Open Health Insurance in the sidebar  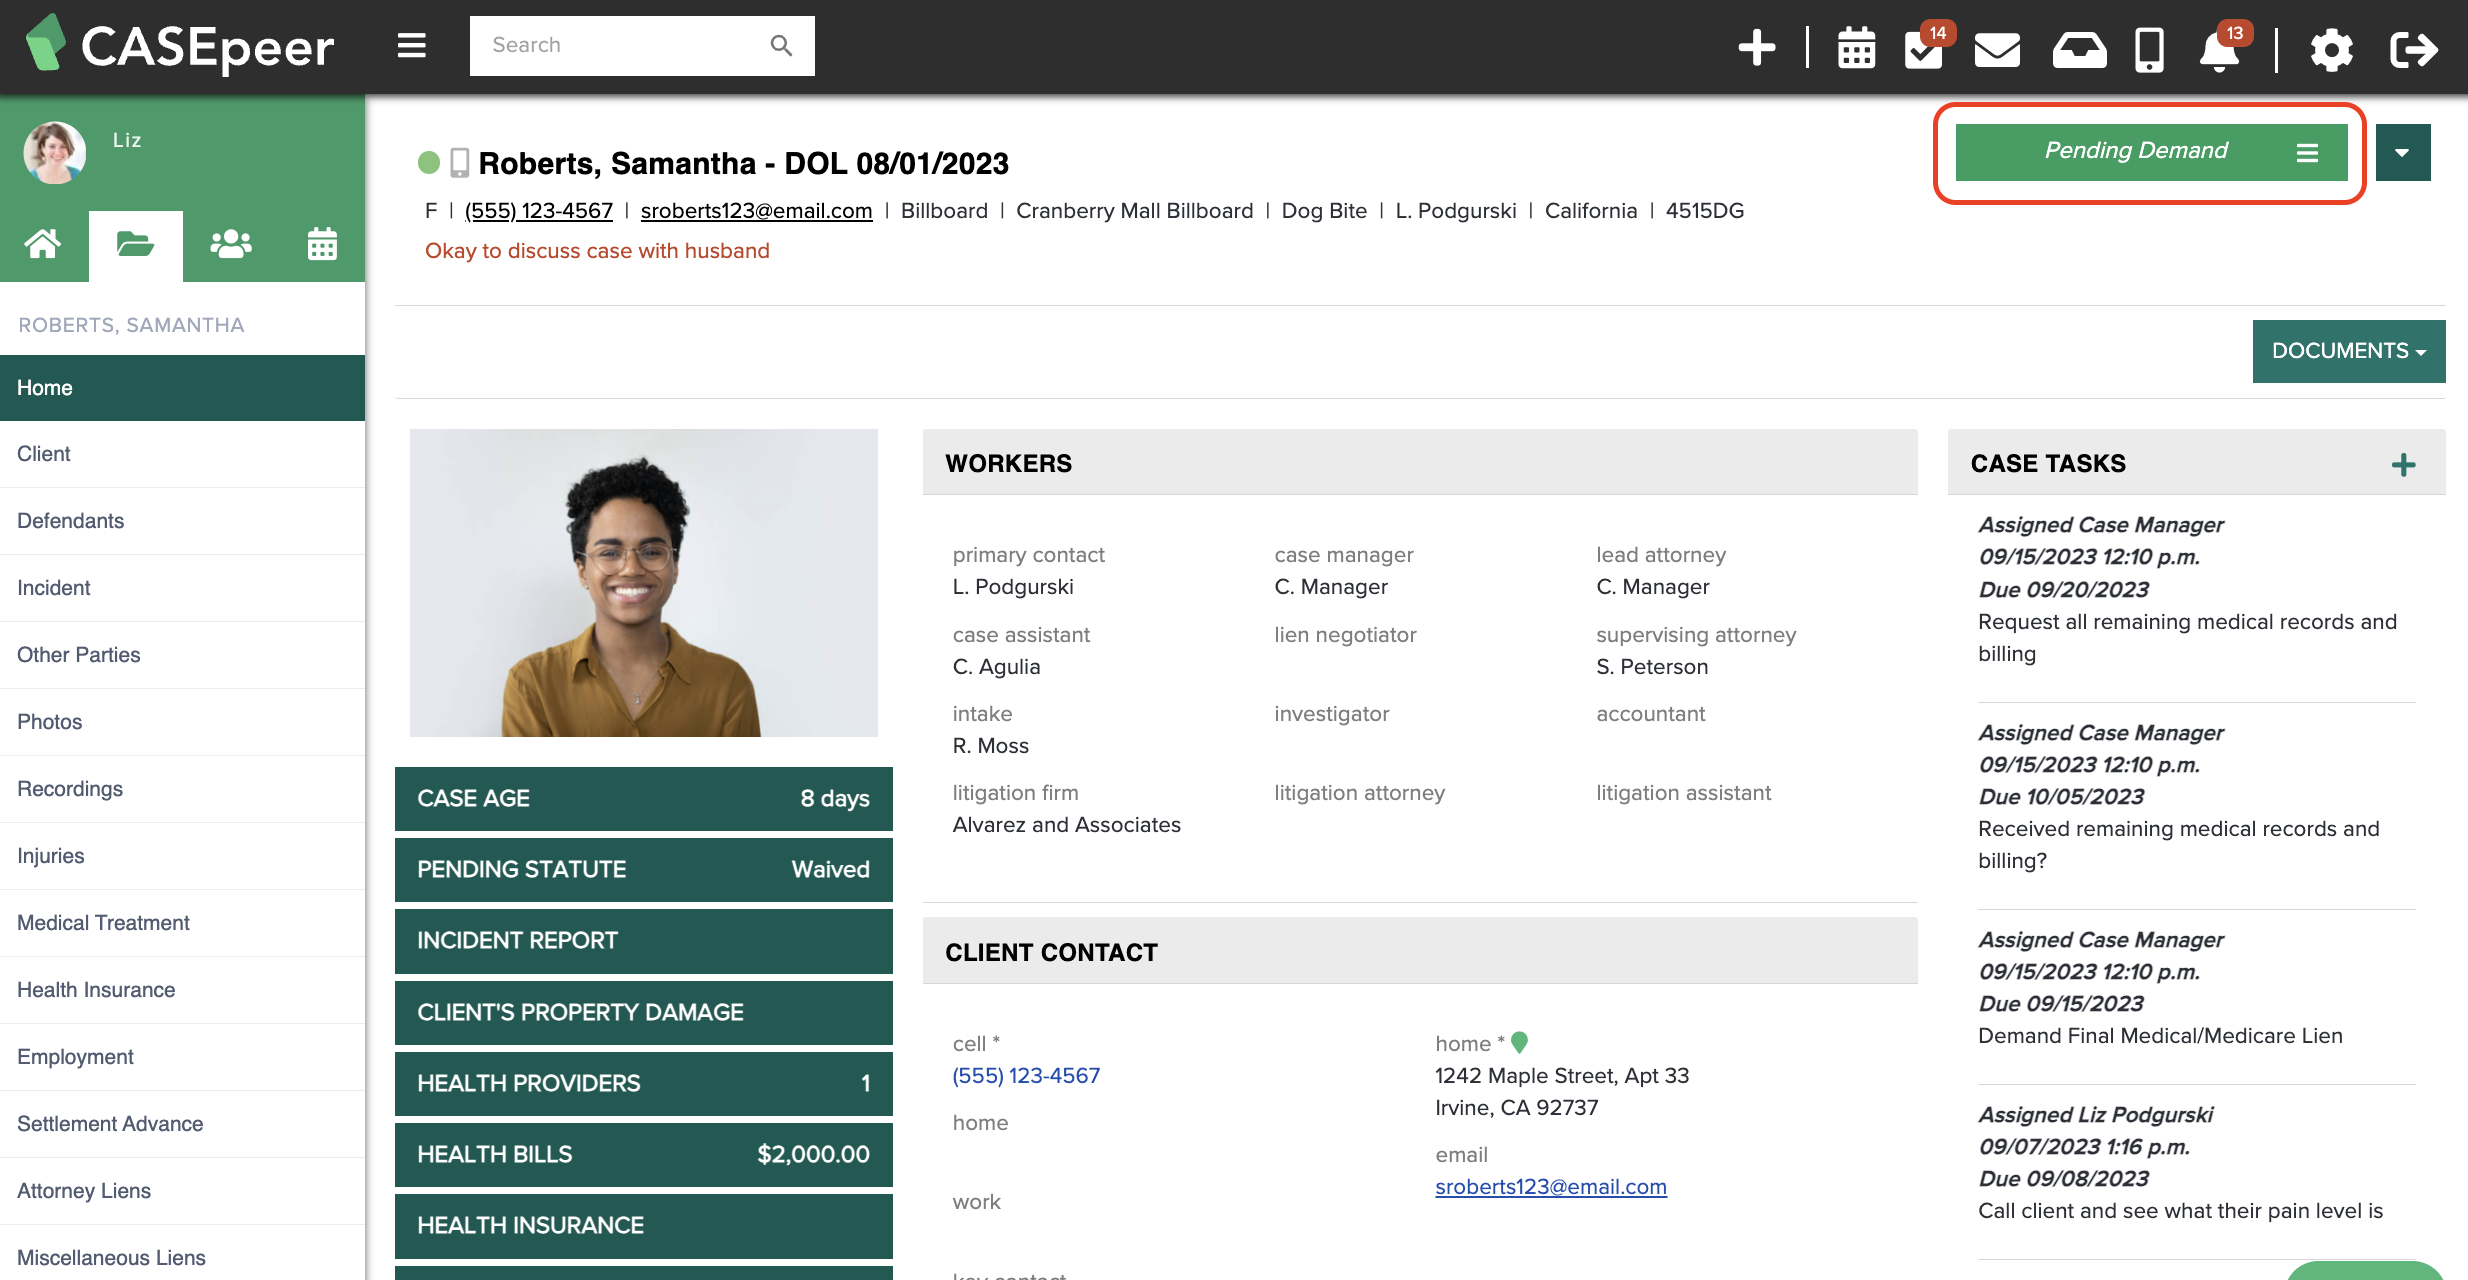tap(182, 990)
